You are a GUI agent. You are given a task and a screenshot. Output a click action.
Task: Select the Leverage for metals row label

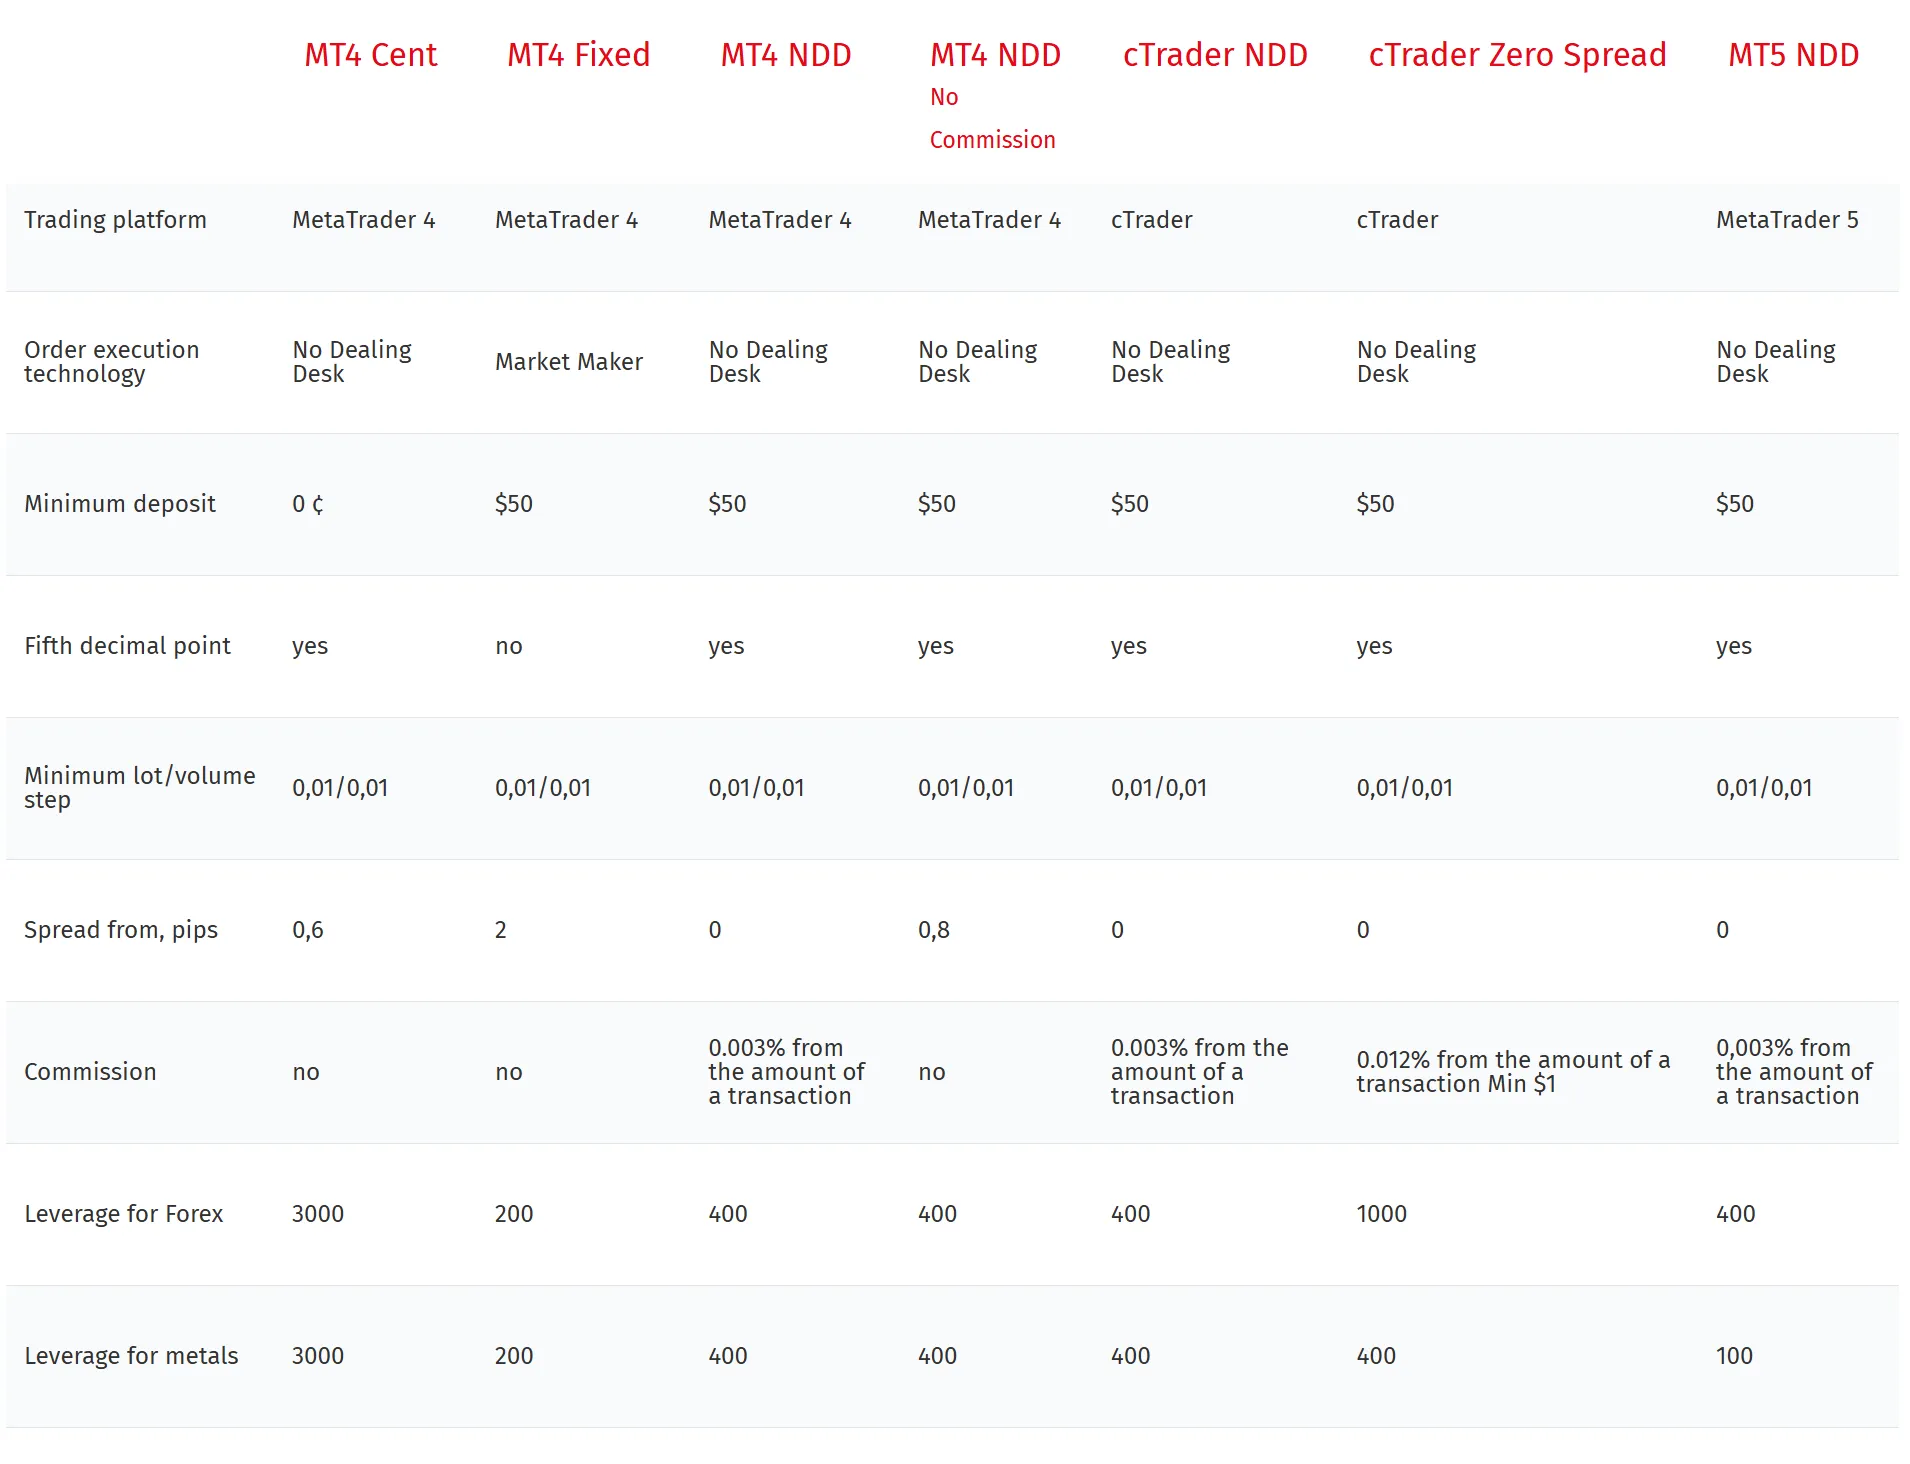click(x=131, y=1356)
